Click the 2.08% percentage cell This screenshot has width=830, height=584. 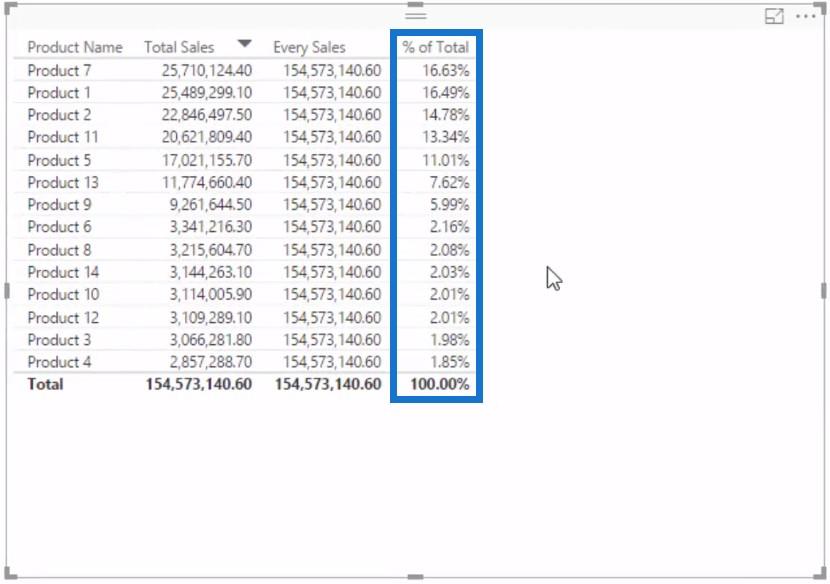point(449,249)
